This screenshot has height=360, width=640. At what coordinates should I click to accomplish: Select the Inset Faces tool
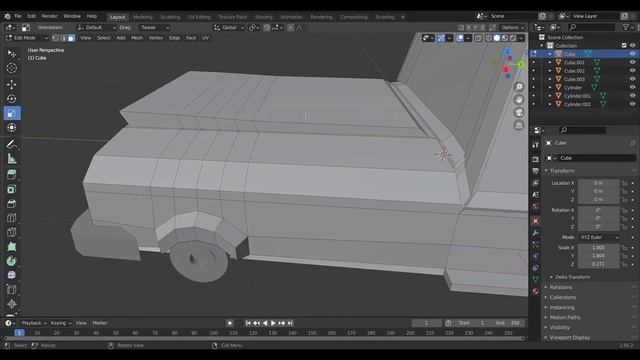pos(11,189)
